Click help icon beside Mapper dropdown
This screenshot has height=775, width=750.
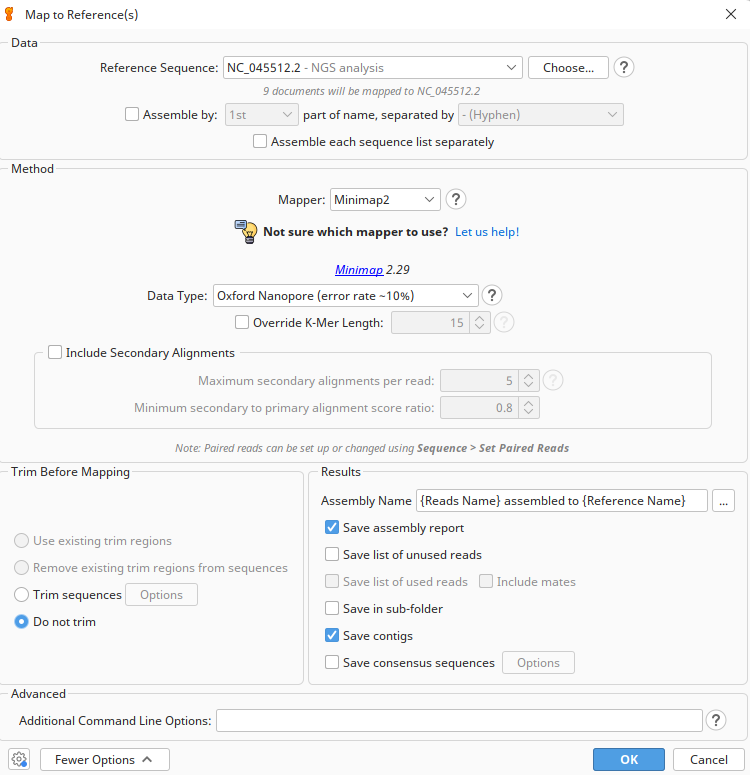(x=456, y=199)
